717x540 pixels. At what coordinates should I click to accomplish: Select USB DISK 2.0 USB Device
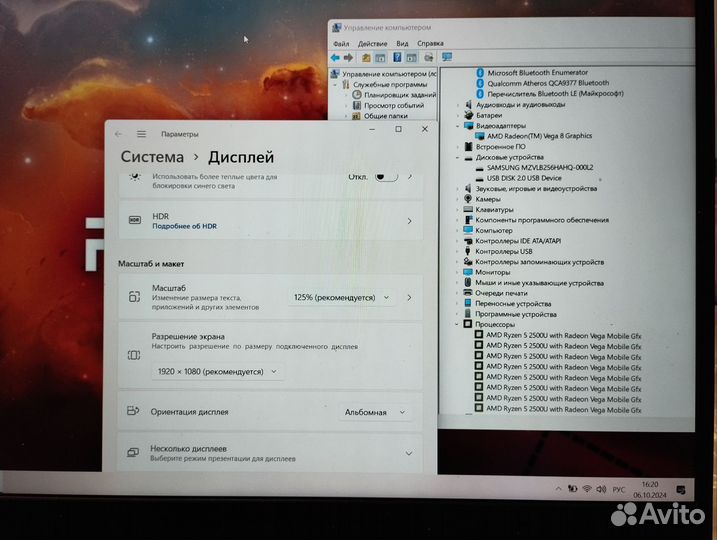[524, 178]
